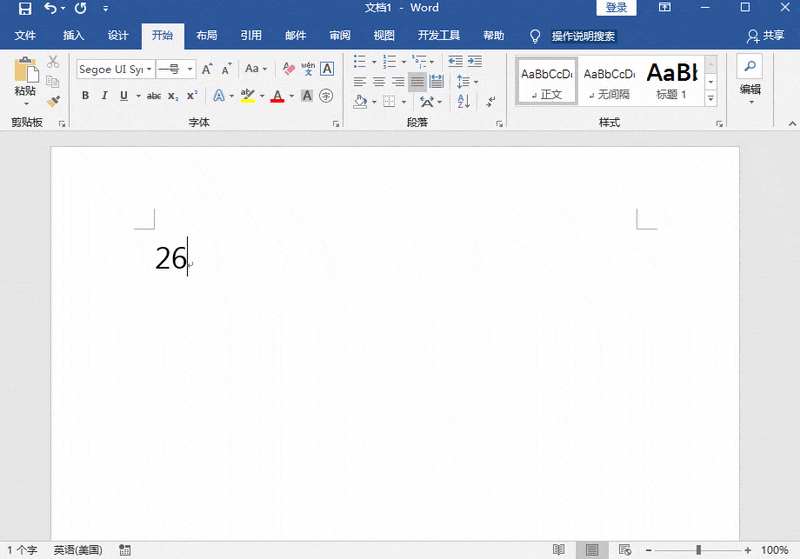The width and height of the screenshot is (800, 559).
Task: Click the Clear All Formatting eraser icon
Action: click(x=288, y=69)
